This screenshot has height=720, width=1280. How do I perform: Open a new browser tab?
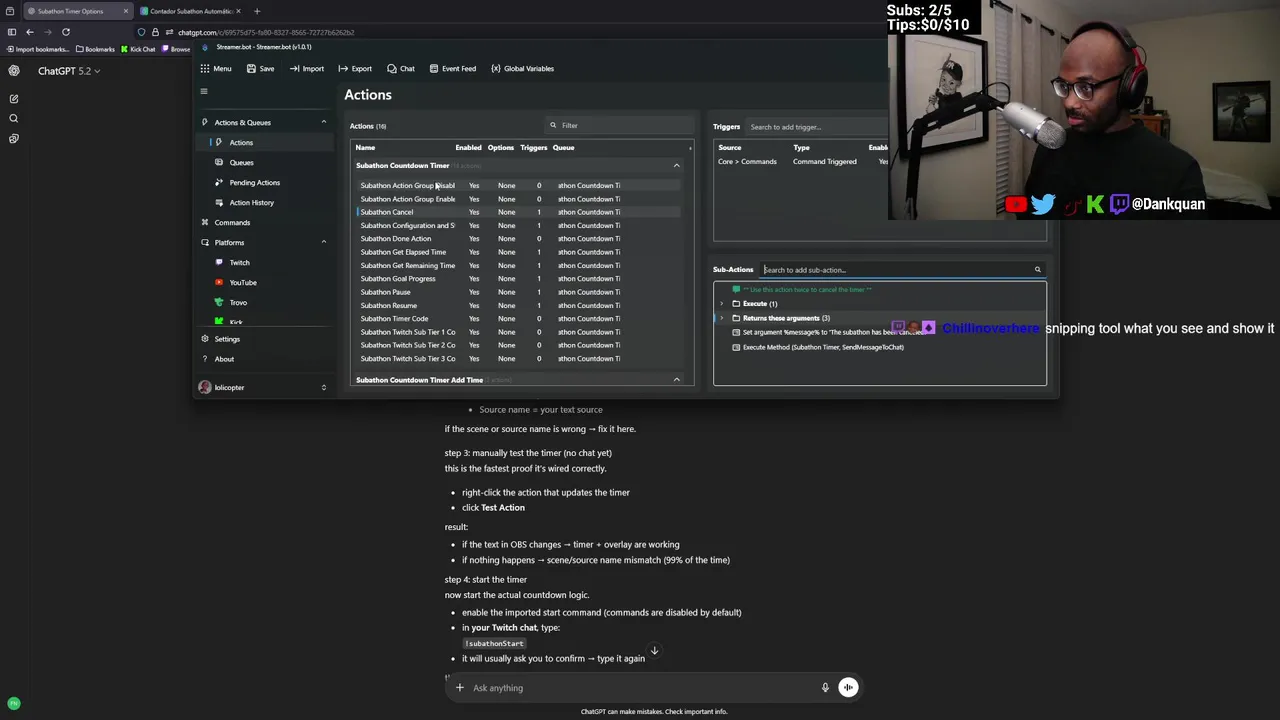tap(257, 11)
